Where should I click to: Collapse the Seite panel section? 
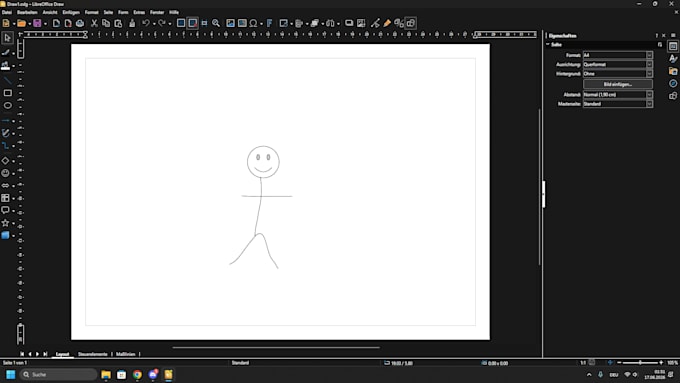pos(548,44)
